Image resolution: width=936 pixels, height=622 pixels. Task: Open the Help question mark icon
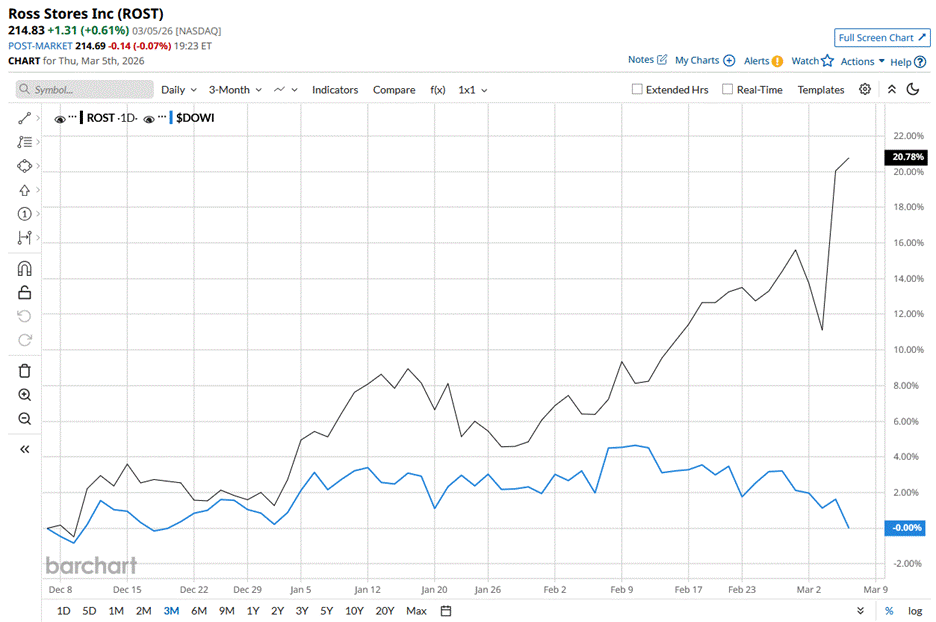click(920, 61)
